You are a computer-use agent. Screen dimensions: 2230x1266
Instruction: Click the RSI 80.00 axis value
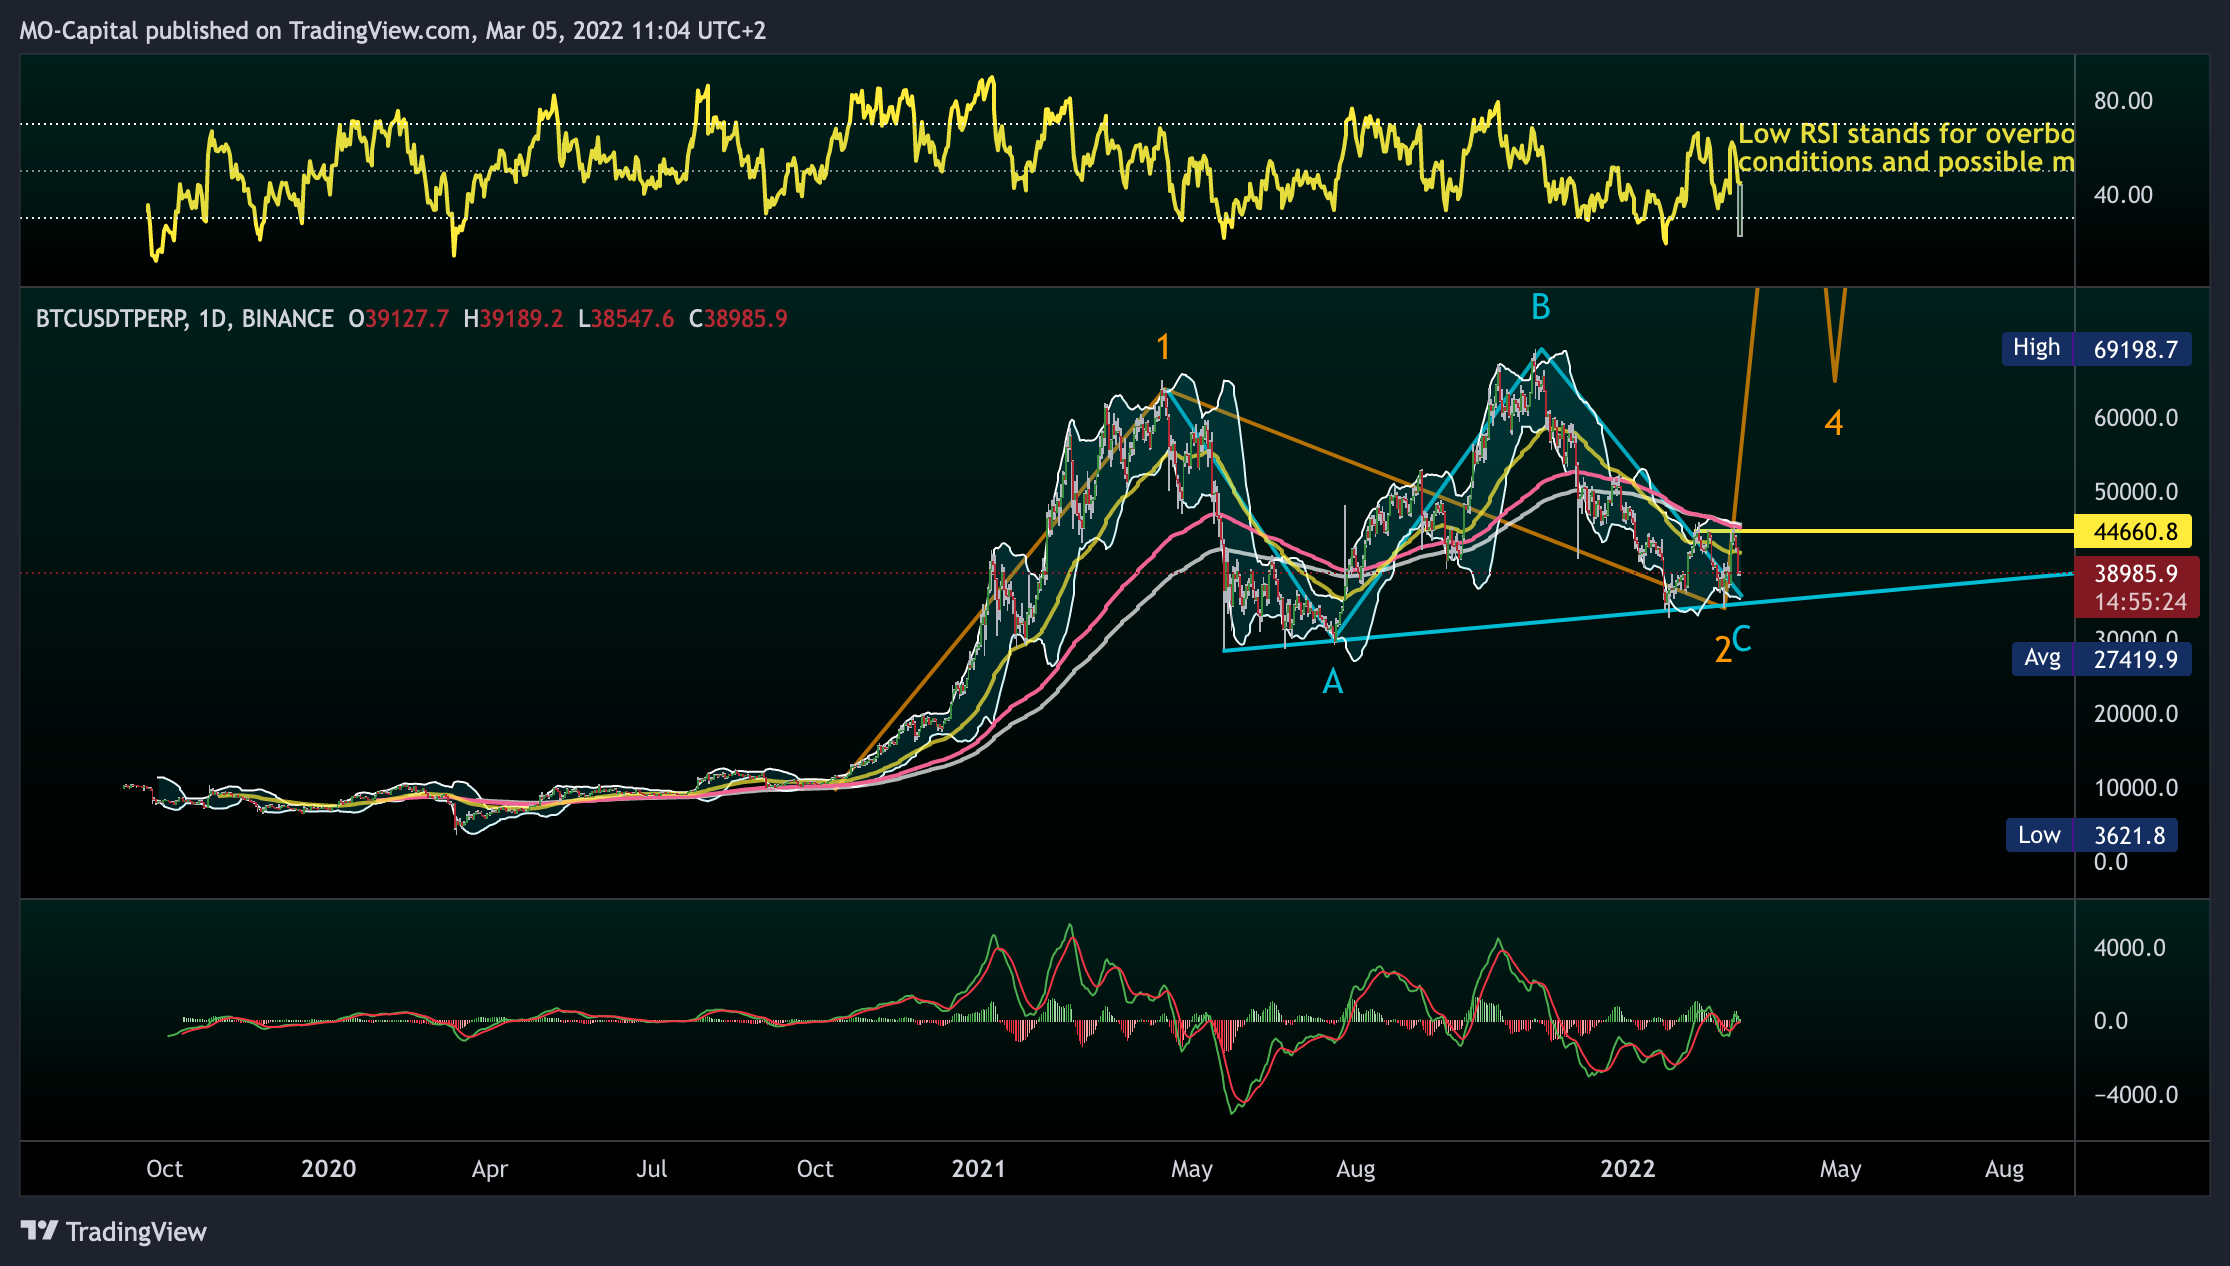pos(2123,101)
